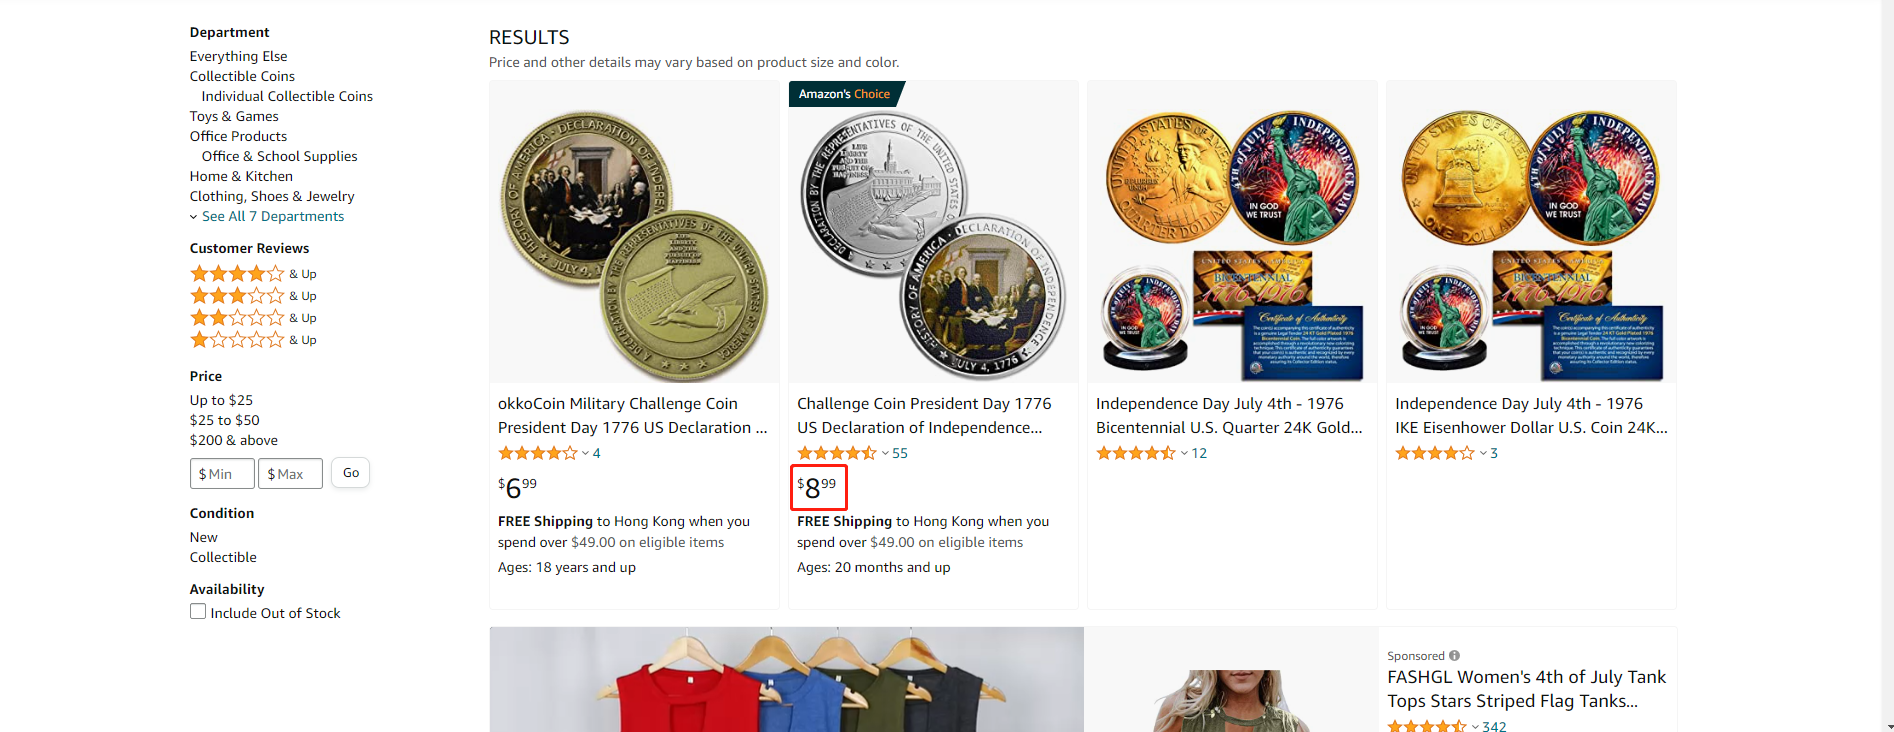Open Independence Day Bicentennial Quarter product title

(x=1229, y=415)
